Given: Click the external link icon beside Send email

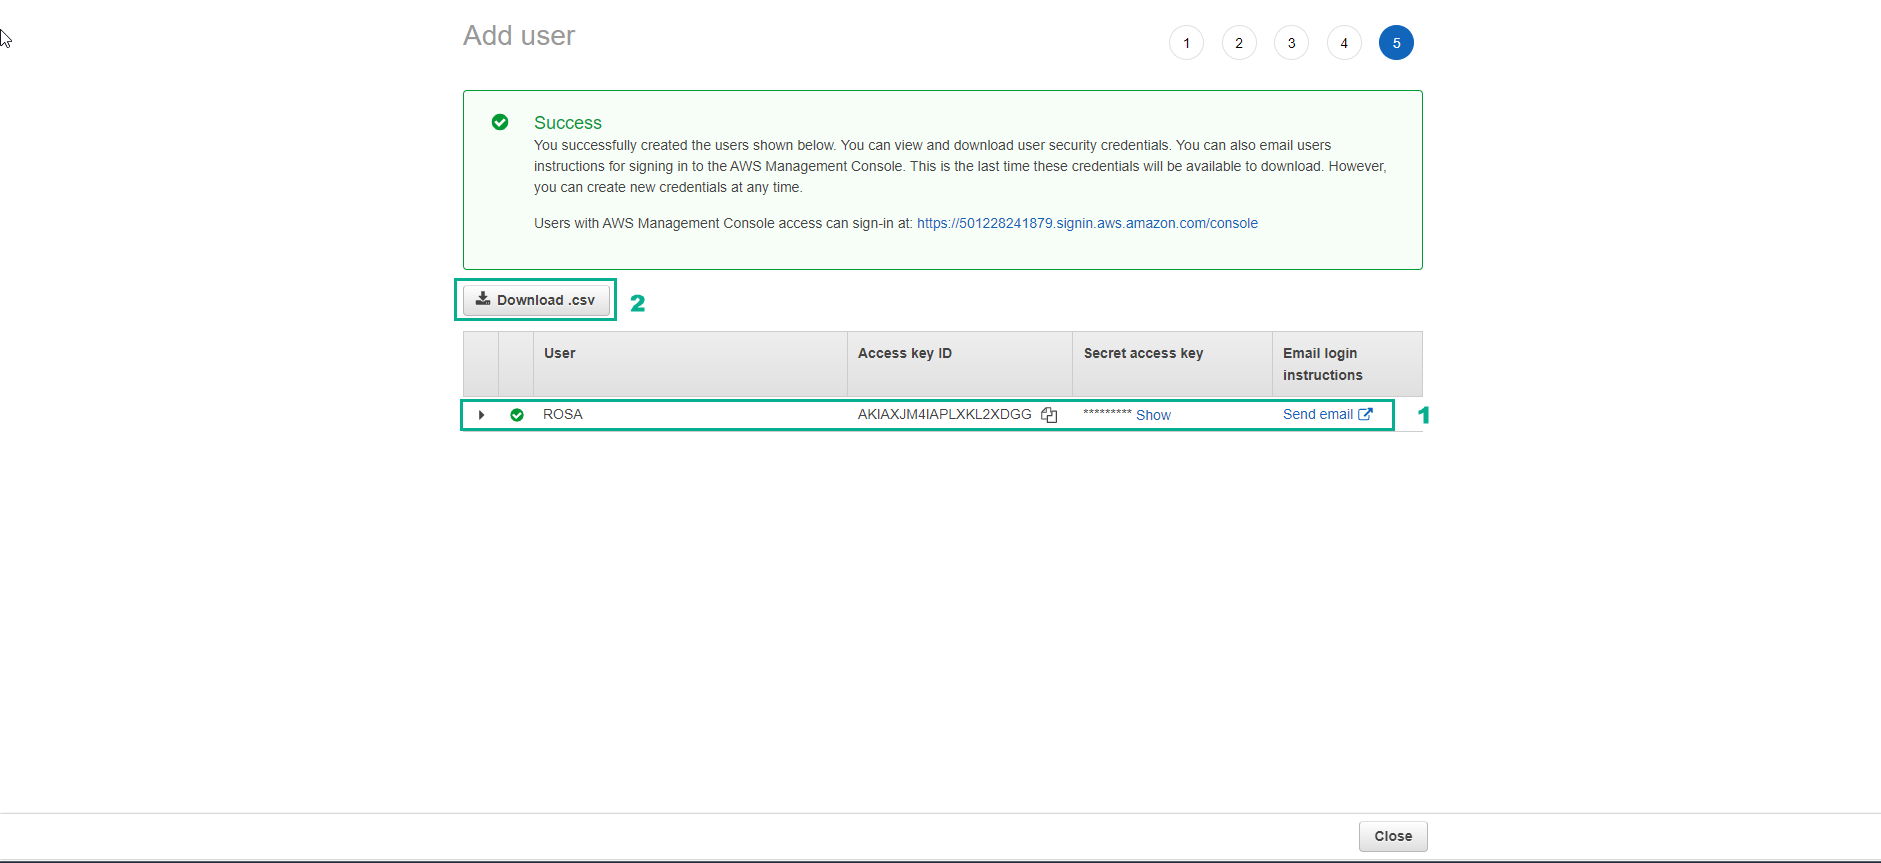Looking at the screenshot, I should point(1366,414).
